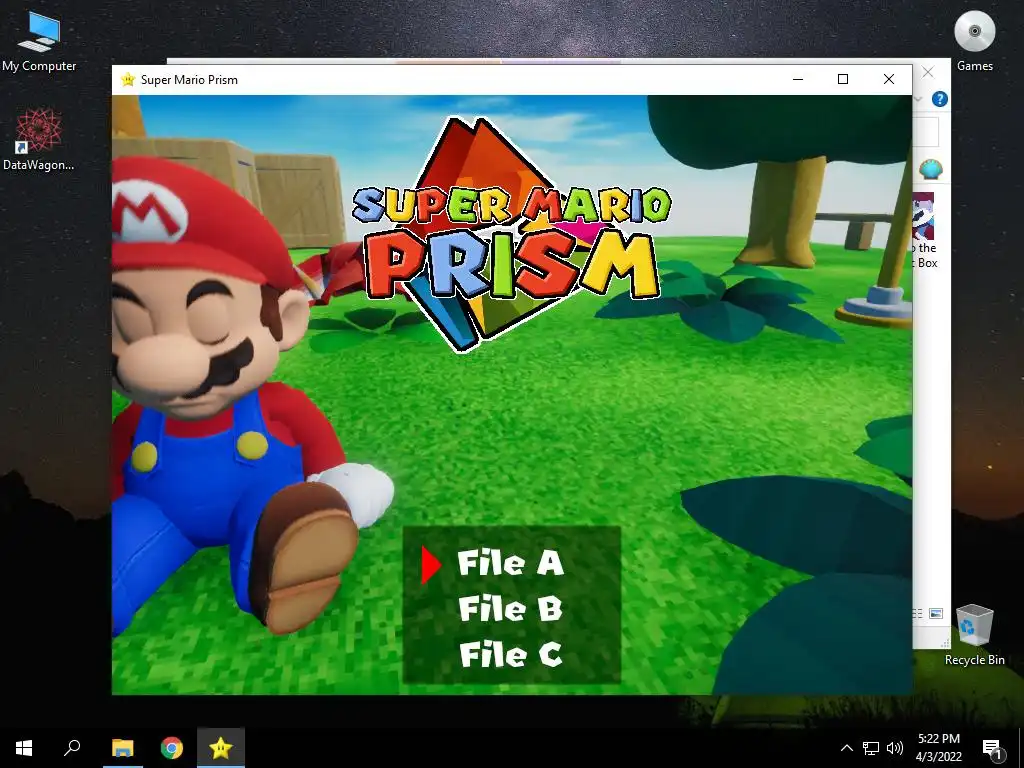1024x768 pixels.
Task: Open DataWagon desktop shortcut
Action: 39,140
